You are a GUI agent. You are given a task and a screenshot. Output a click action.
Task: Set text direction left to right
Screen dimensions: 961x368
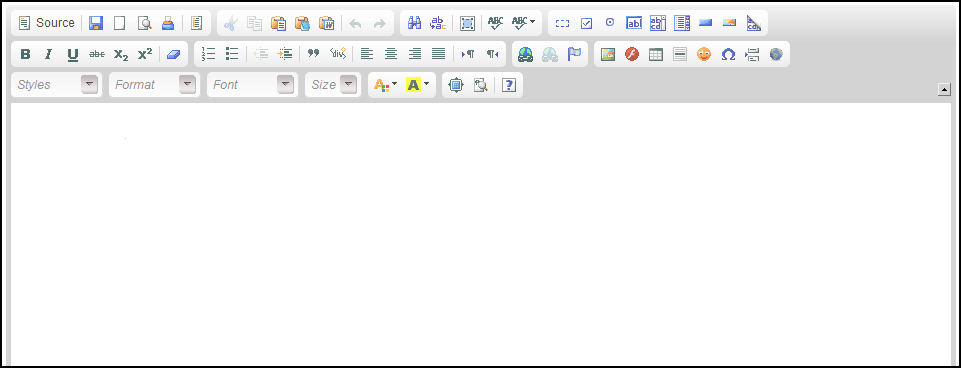point(468,54)
